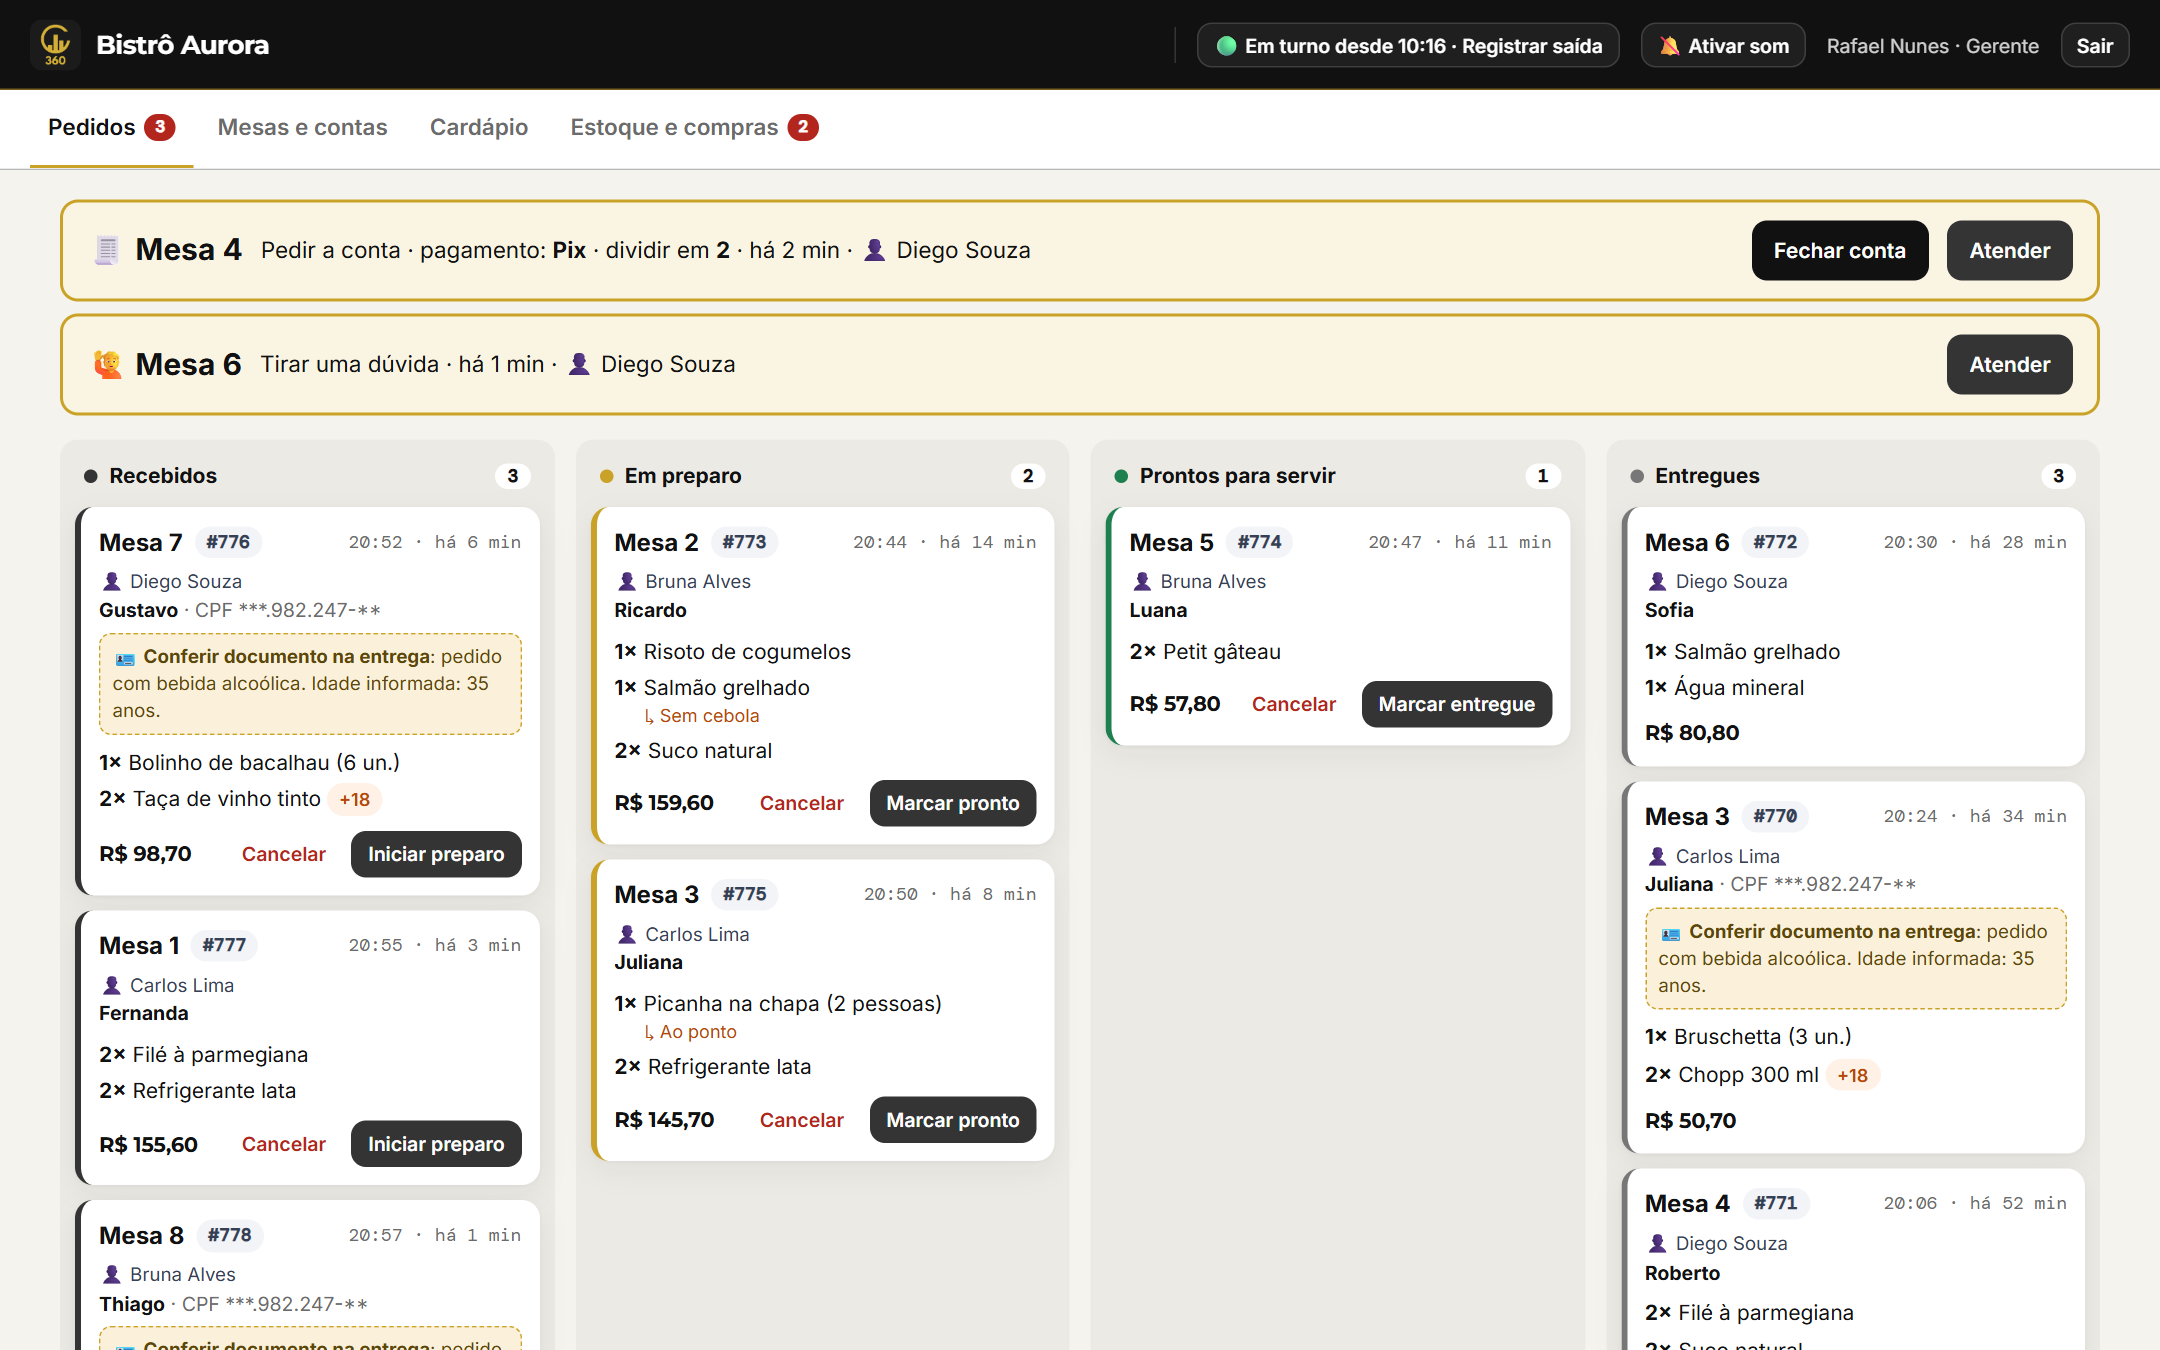Click the person icon on order #777 card

(x=112, y=985)
